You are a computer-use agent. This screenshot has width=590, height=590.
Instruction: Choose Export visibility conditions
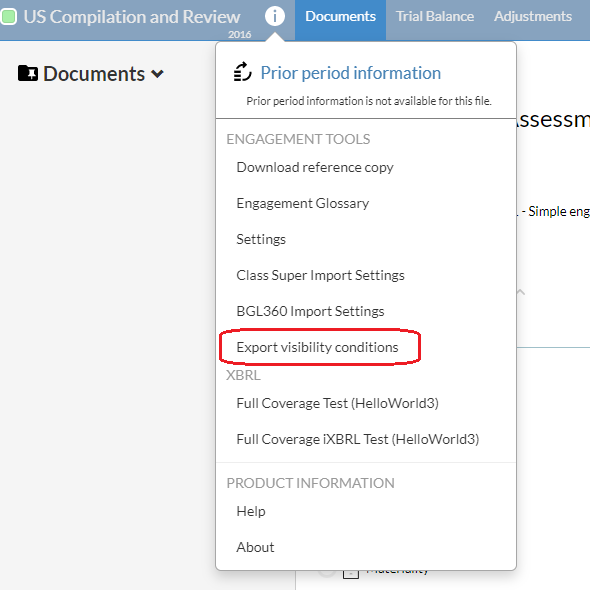click(317, 347)
